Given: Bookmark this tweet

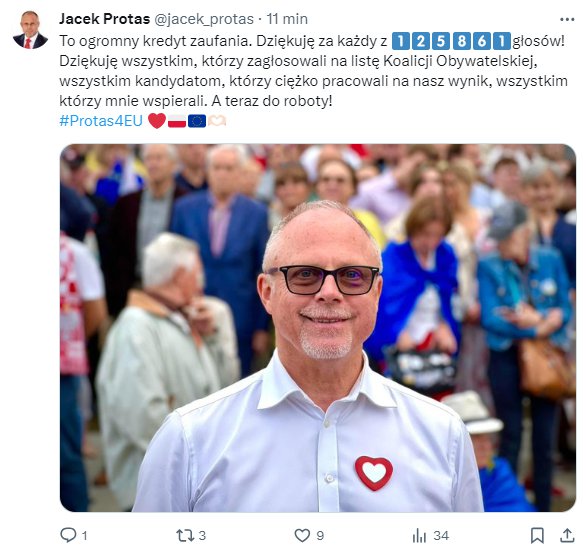Looking at the screenshot, I should [537, 535].
